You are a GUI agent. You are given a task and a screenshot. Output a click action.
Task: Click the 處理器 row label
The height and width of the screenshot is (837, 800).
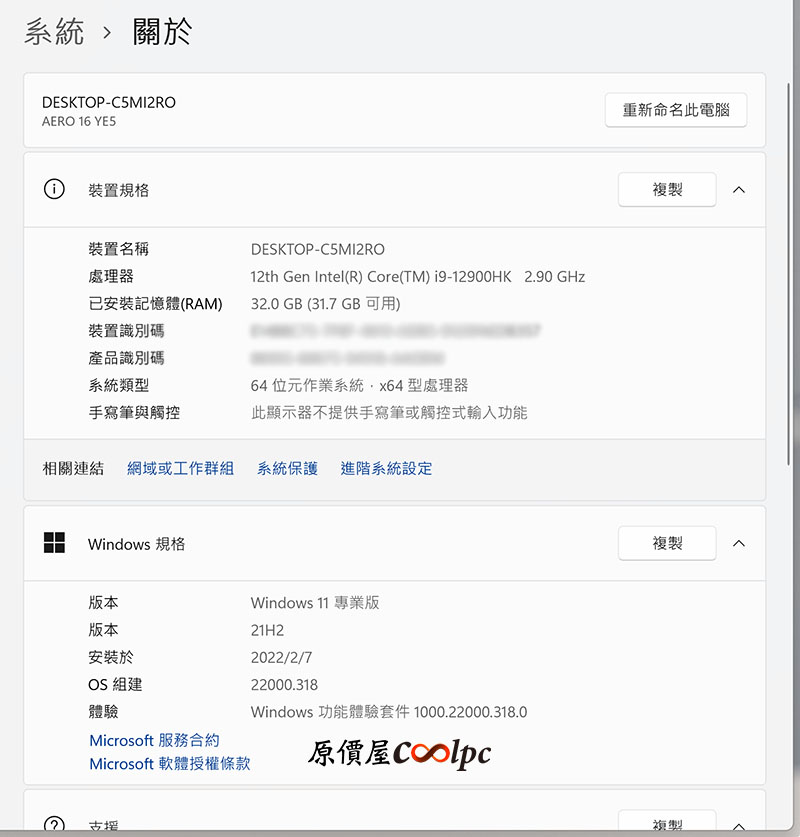pos(111,277)
